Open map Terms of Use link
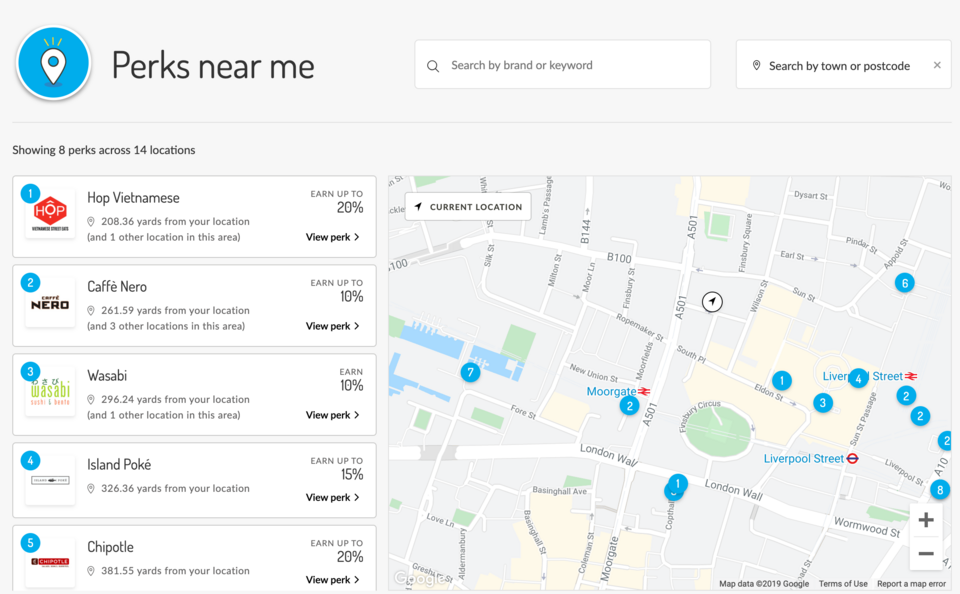This screenshot has height=594, width=960. (x=843, y=584)
